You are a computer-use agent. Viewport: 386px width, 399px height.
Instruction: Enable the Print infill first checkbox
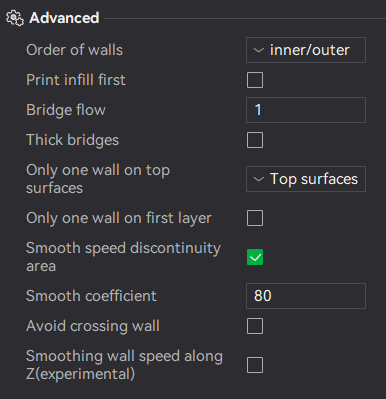tap(255, 80)
